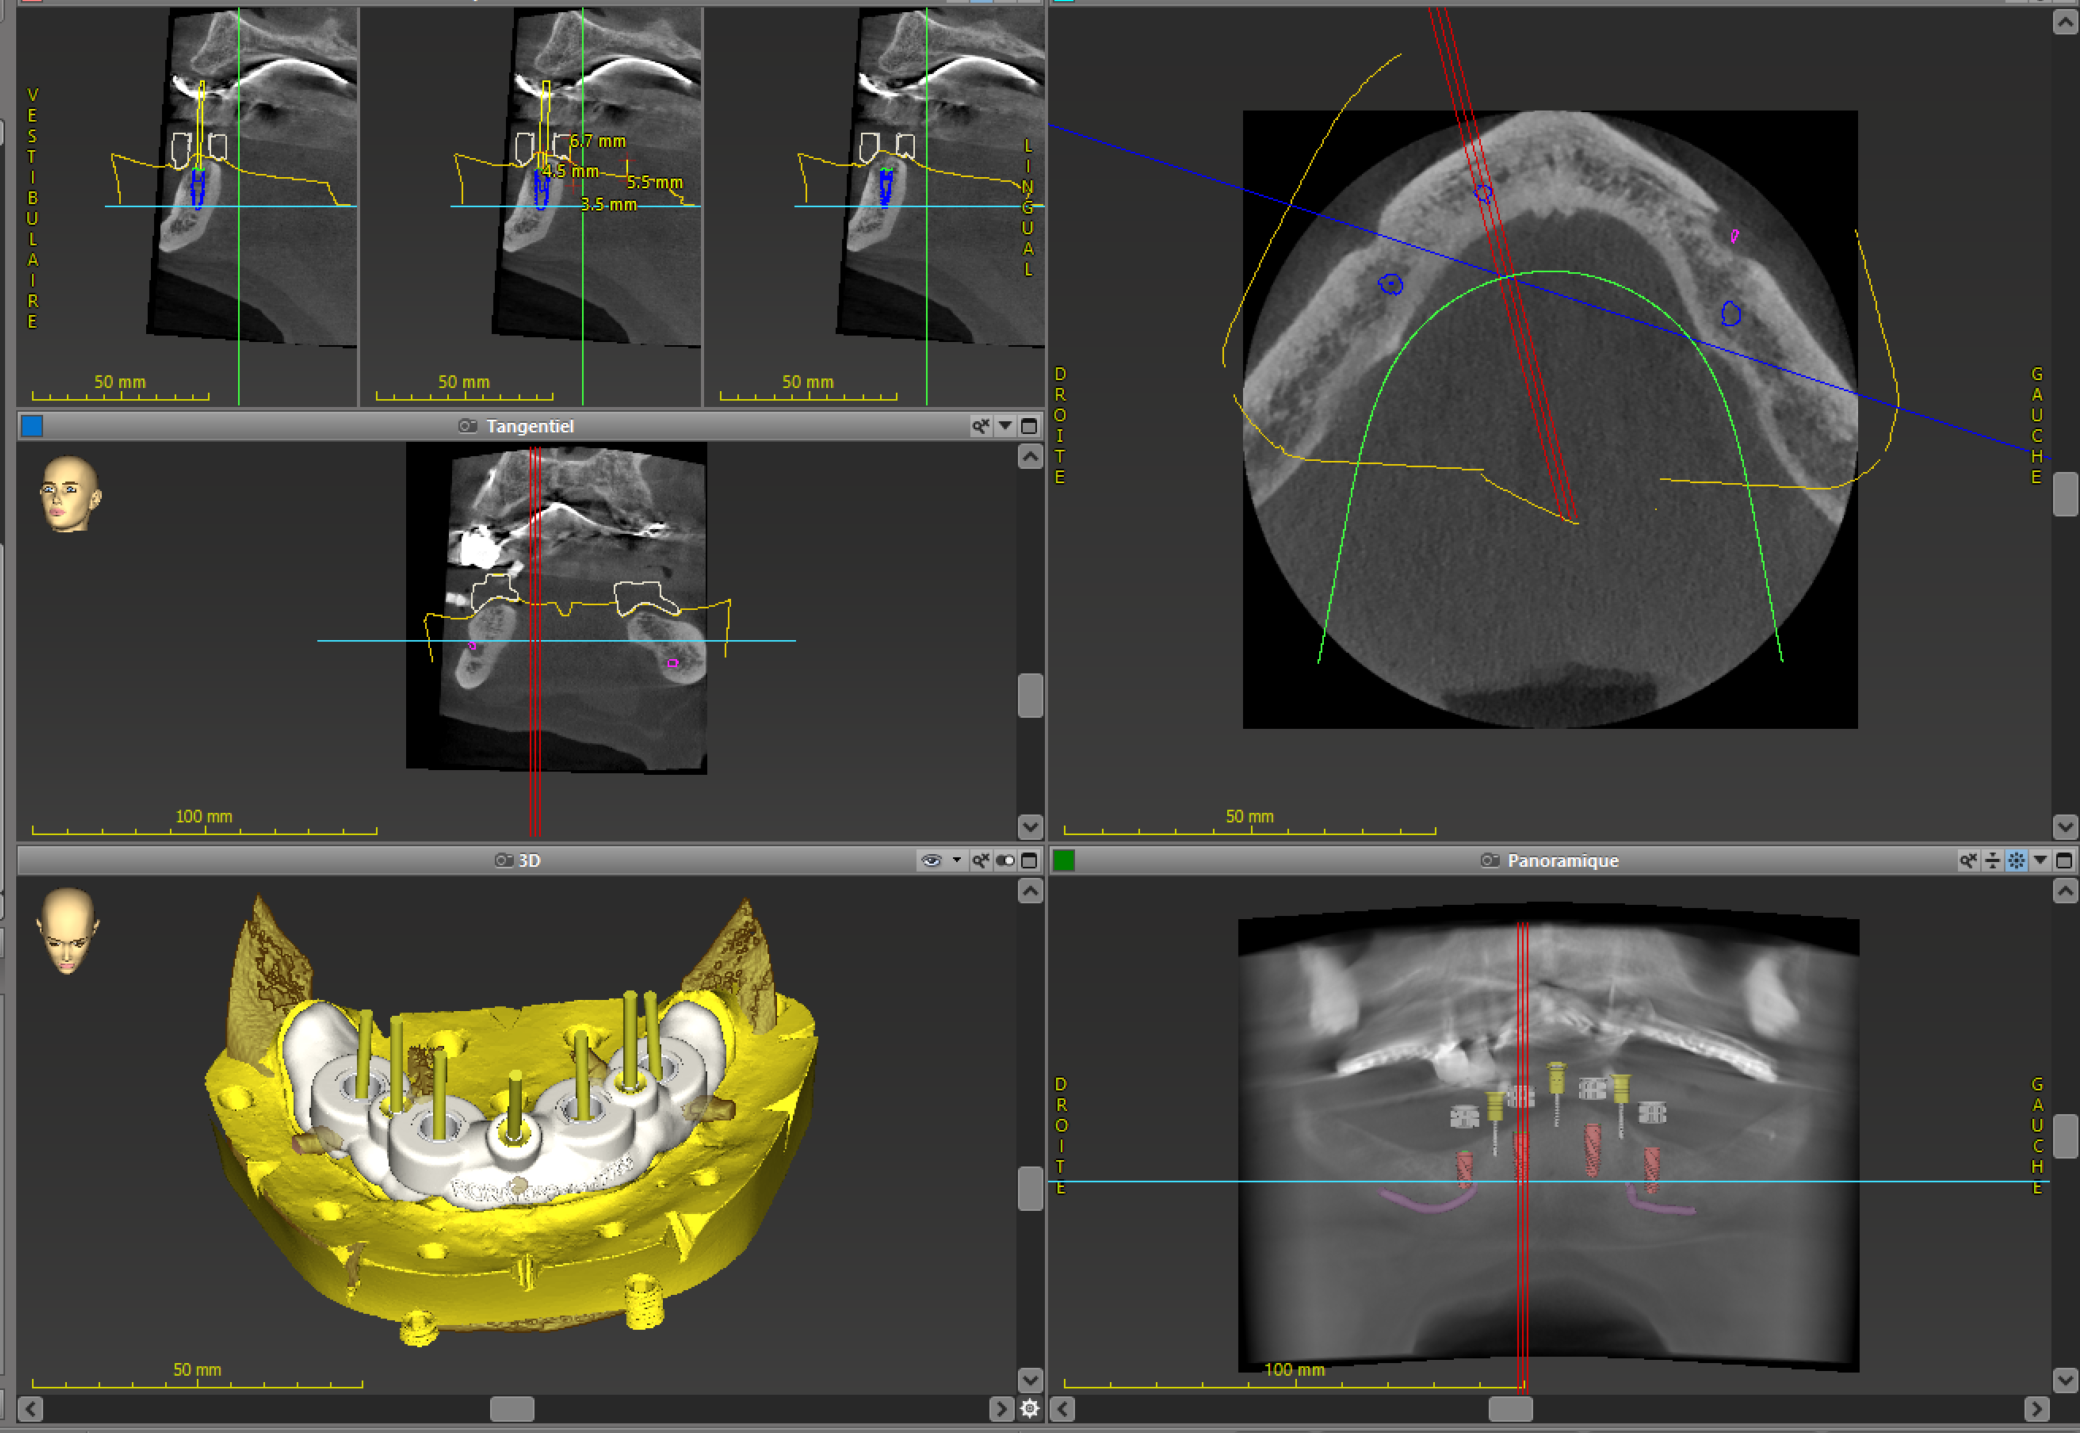Select the blue implant outline on left side of axial view
Image resolution: width=2080 pixels, height=1433 pixels.
point(1391,285)
